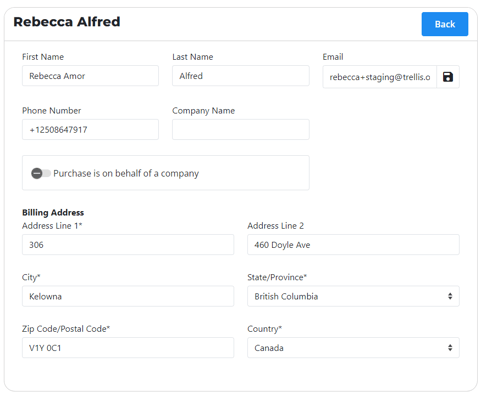
Task: Focus the City field containing Kelowna
Action: [128, 296]
